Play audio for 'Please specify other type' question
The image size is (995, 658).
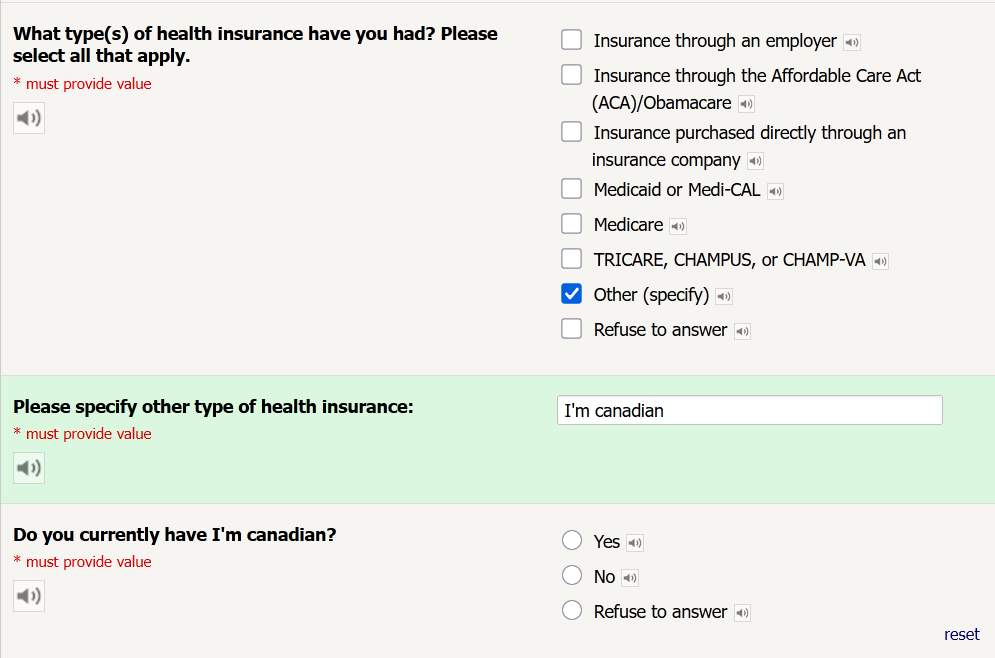(x=29, y=468)
